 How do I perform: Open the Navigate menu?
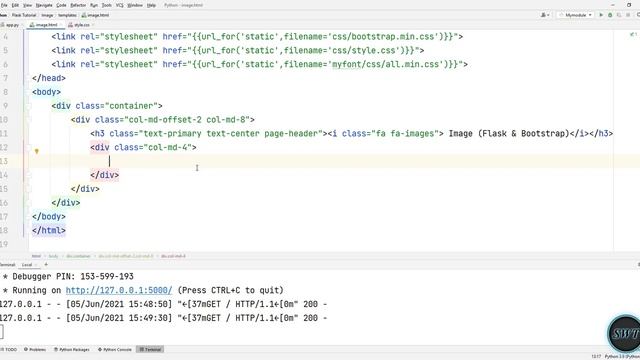pos(44,5)
